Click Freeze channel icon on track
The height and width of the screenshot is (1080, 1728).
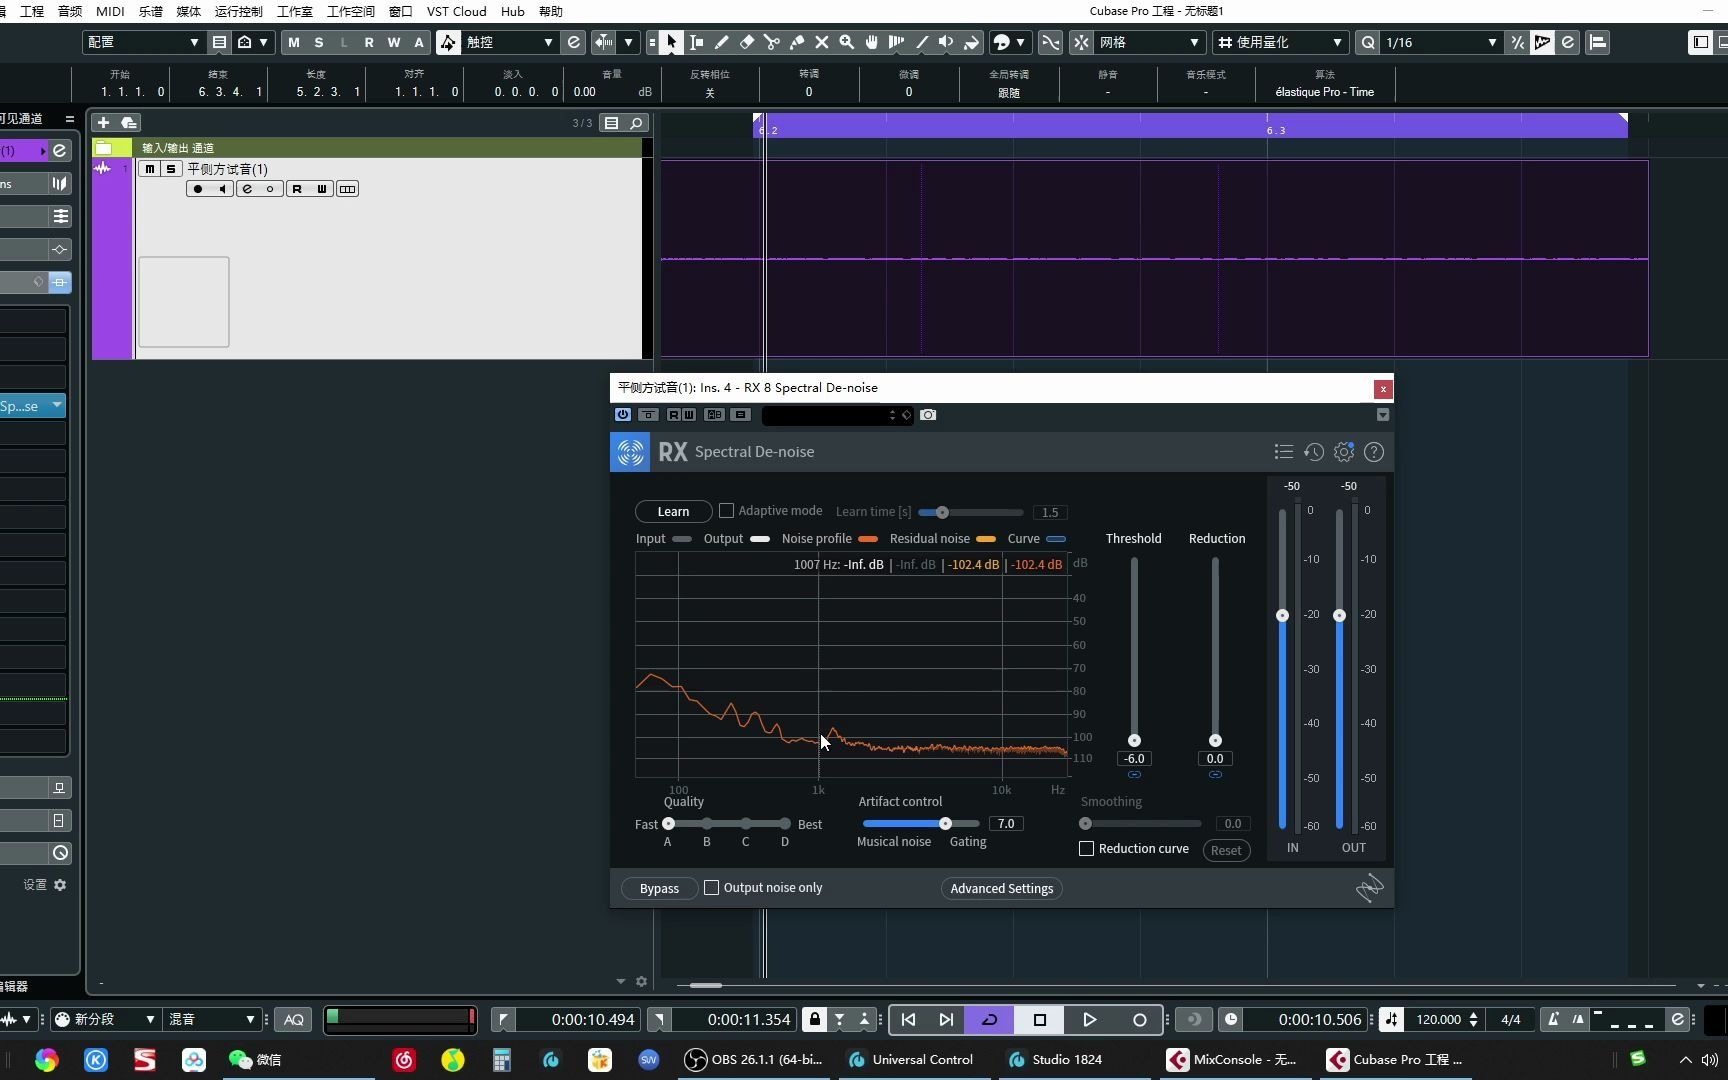pyautogui.click(x=269, y=189)
